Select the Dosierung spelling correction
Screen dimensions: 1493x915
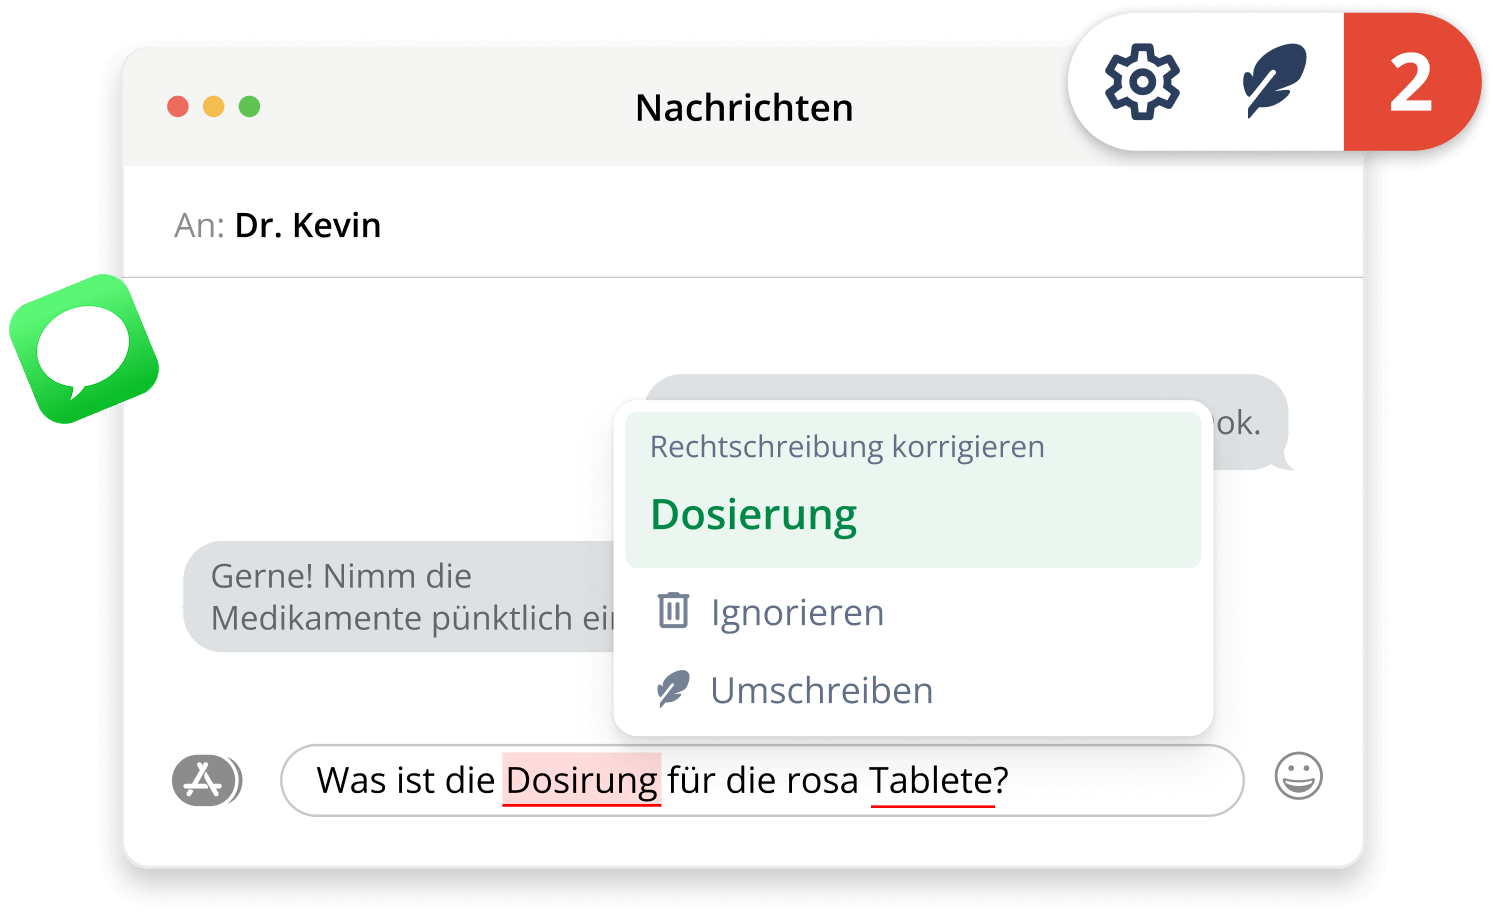(x=753, y=513)
